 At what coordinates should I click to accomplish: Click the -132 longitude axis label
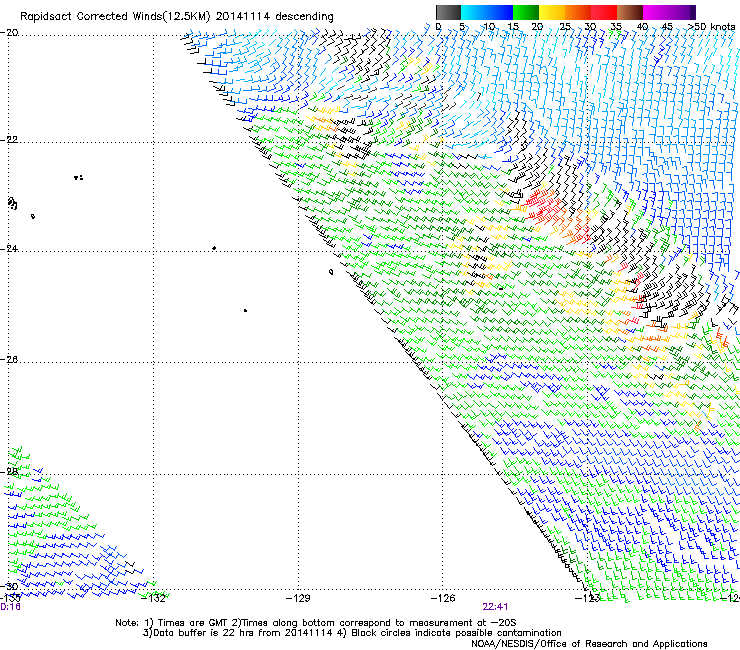click(x=153, y=599)
